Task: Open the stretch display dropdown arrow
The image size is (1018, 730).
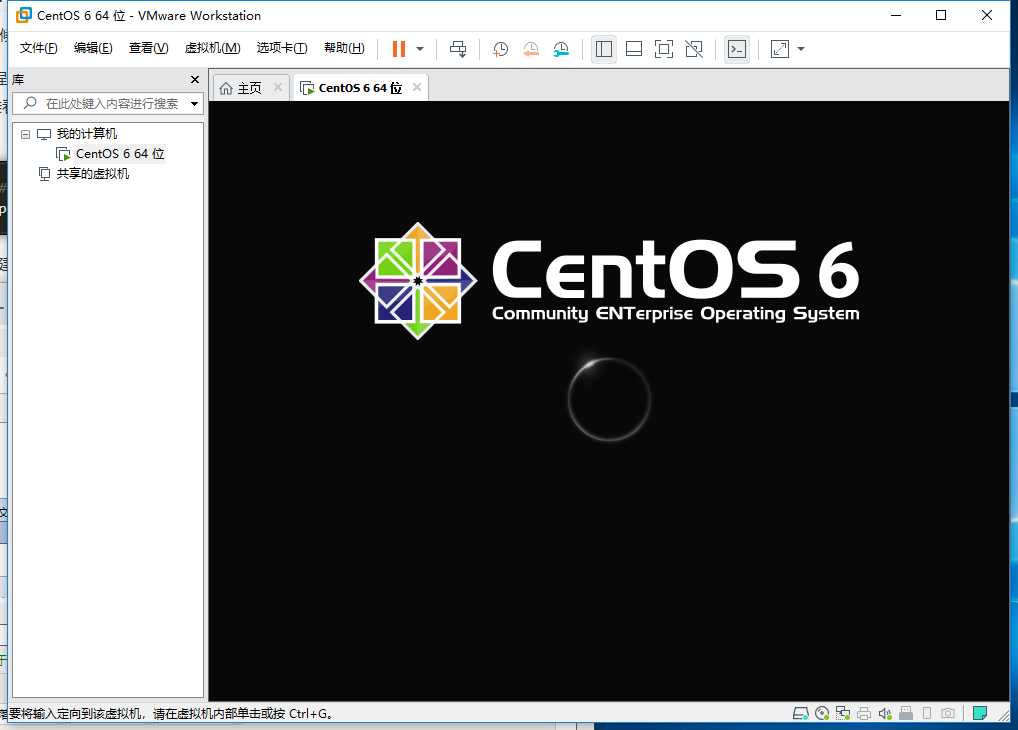Action: (x=801, y=49)
